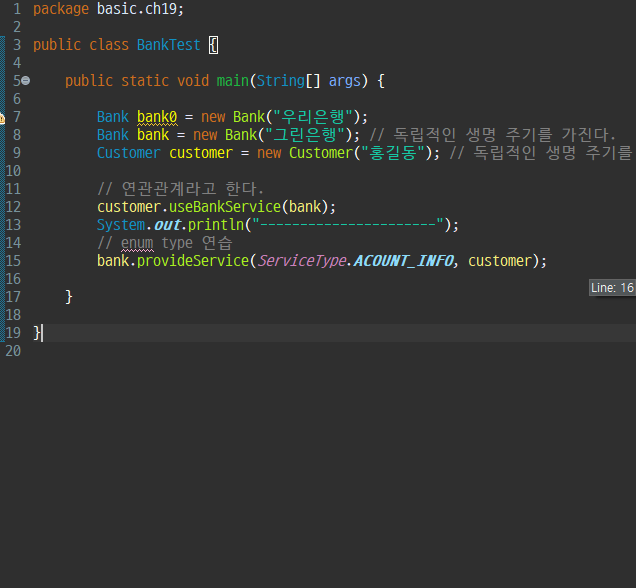Click the warning marker icon beside line 7
Image resolution: width=636 pixels, height=588 pixels.
[2, 118]
